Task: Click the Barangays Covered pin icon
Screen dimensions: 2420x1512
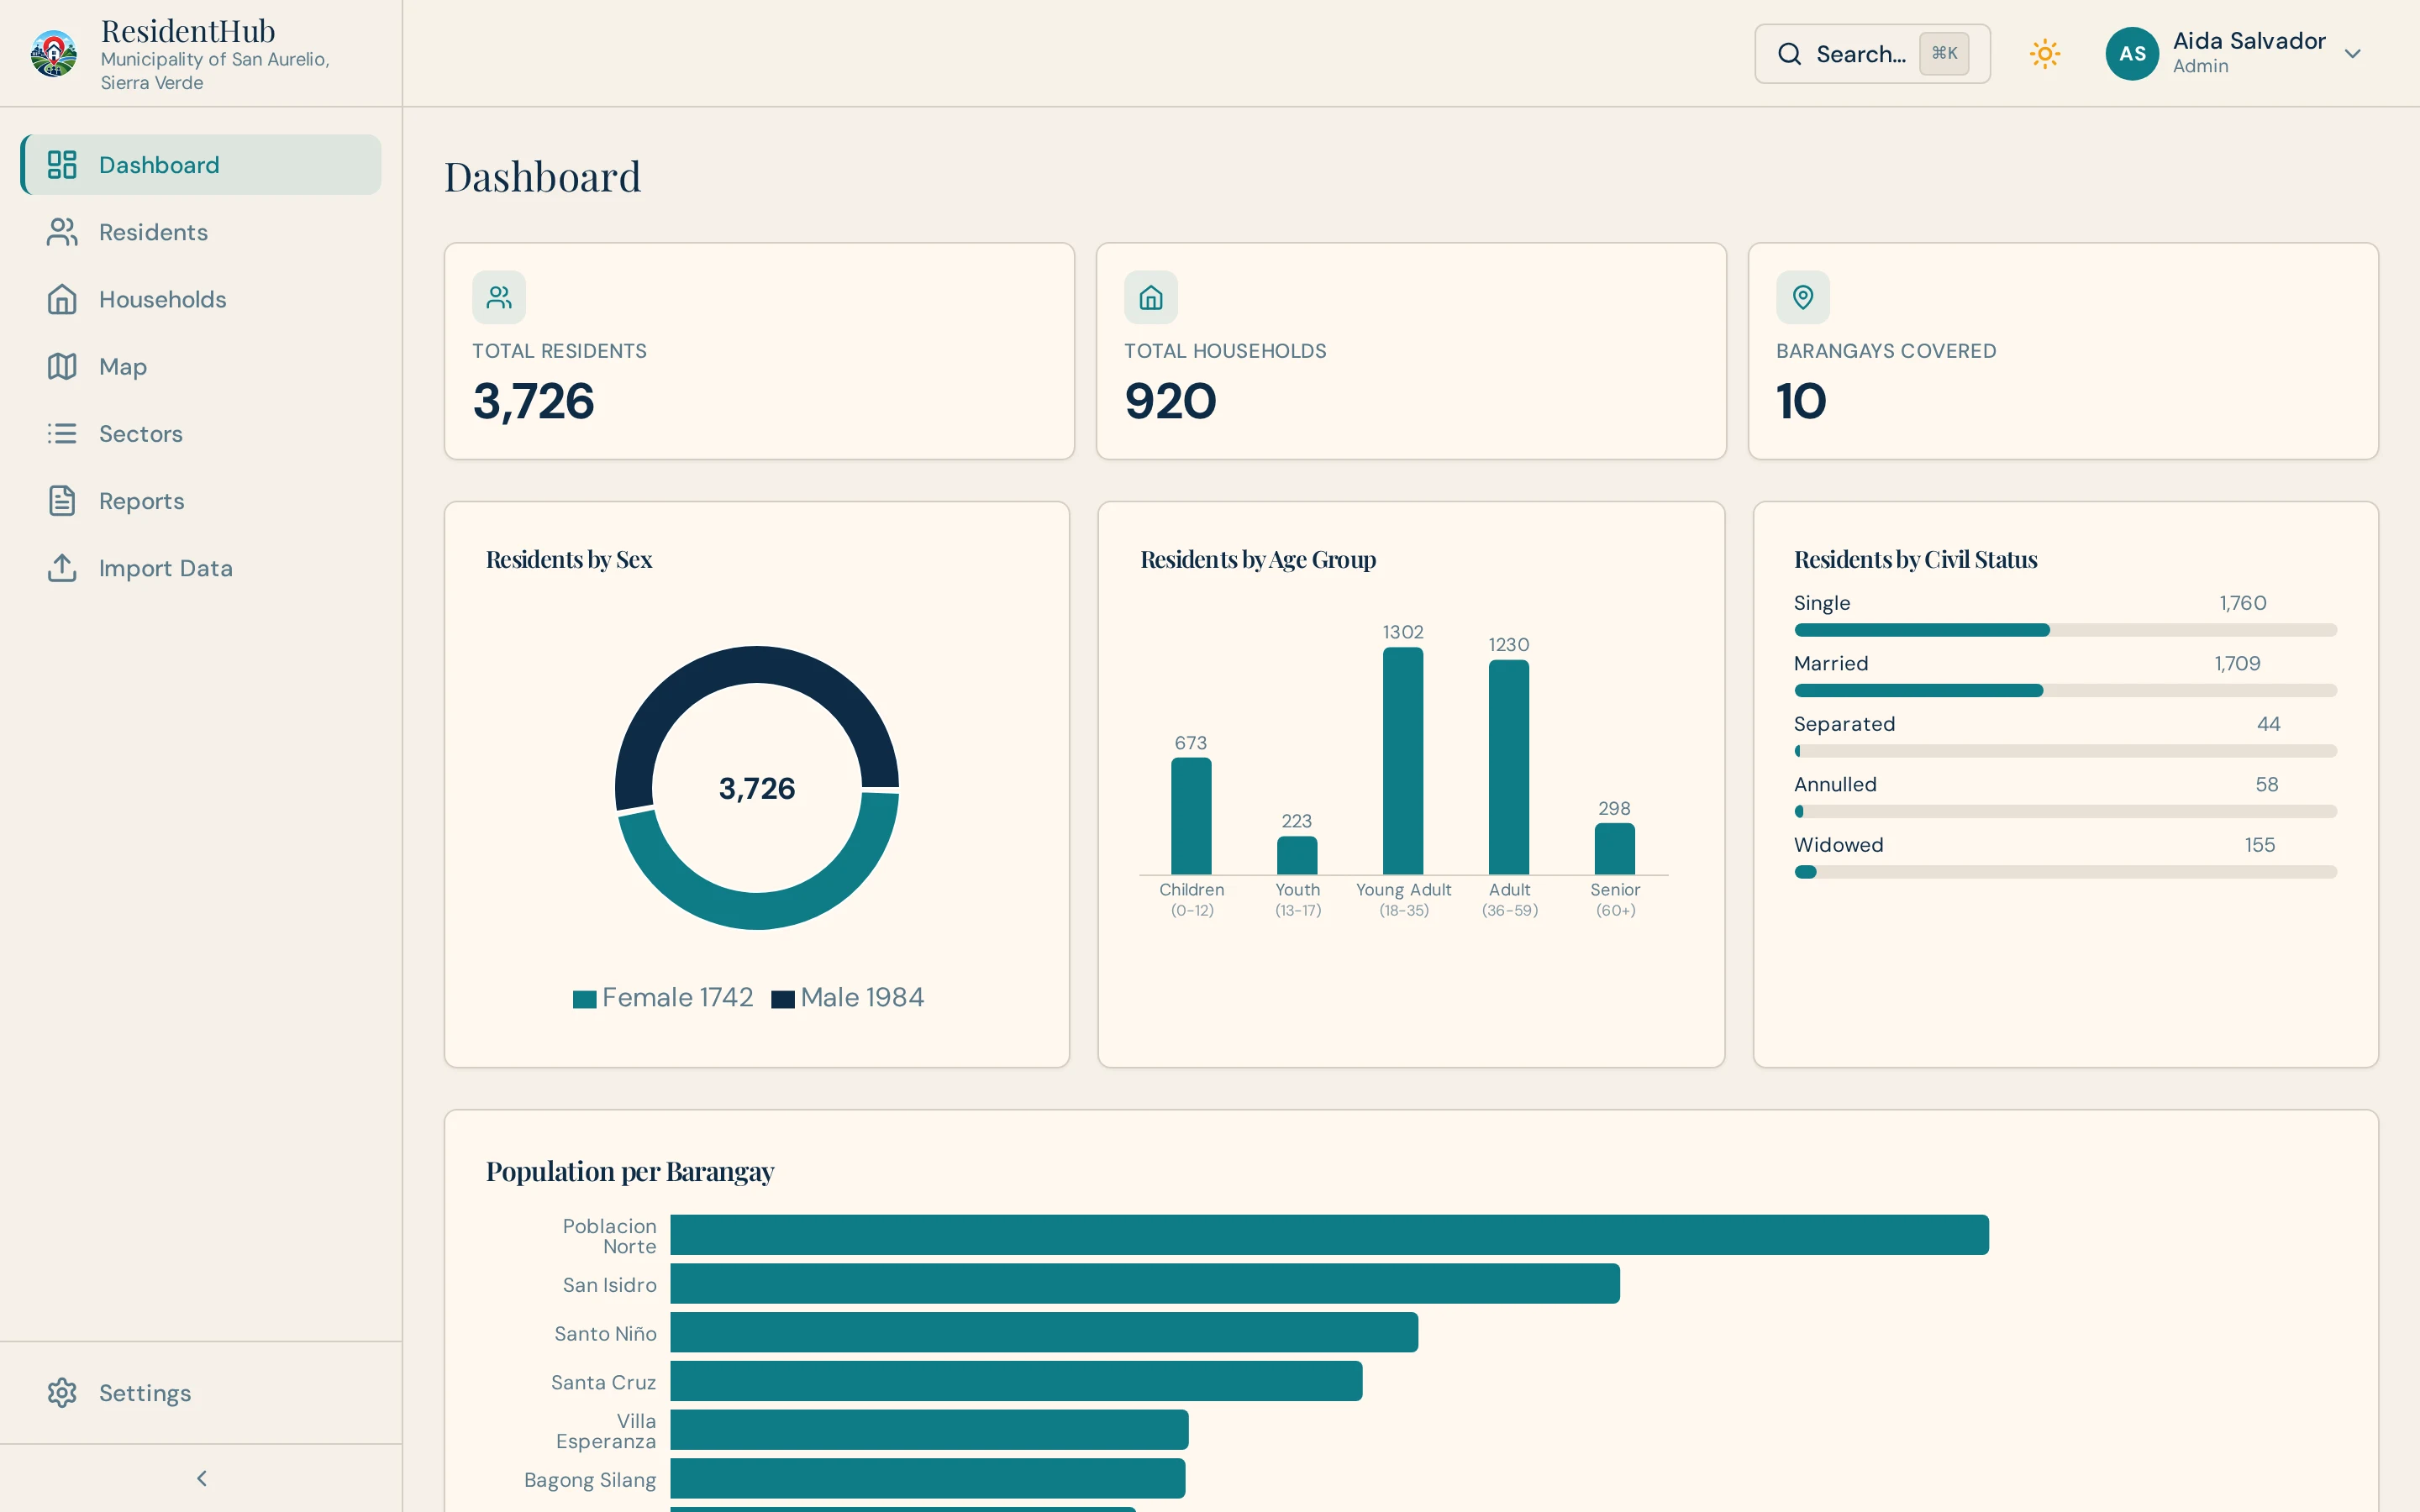Action: (x=1803, y=297)
